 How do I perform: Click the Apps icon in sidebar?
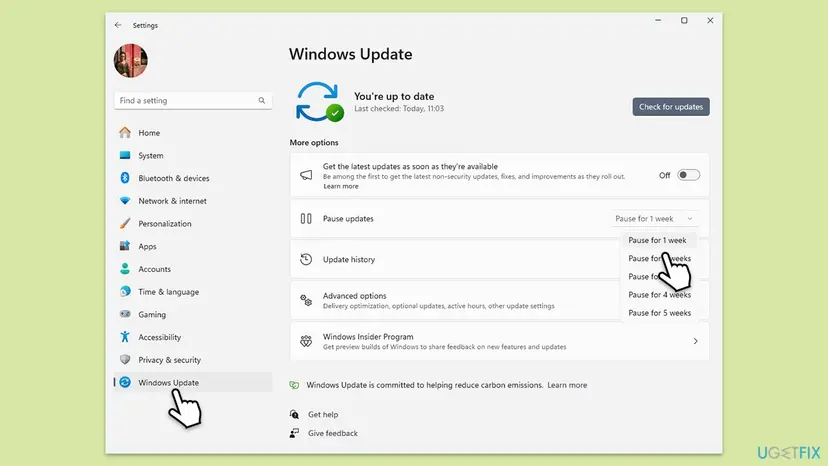click(125, 246)
